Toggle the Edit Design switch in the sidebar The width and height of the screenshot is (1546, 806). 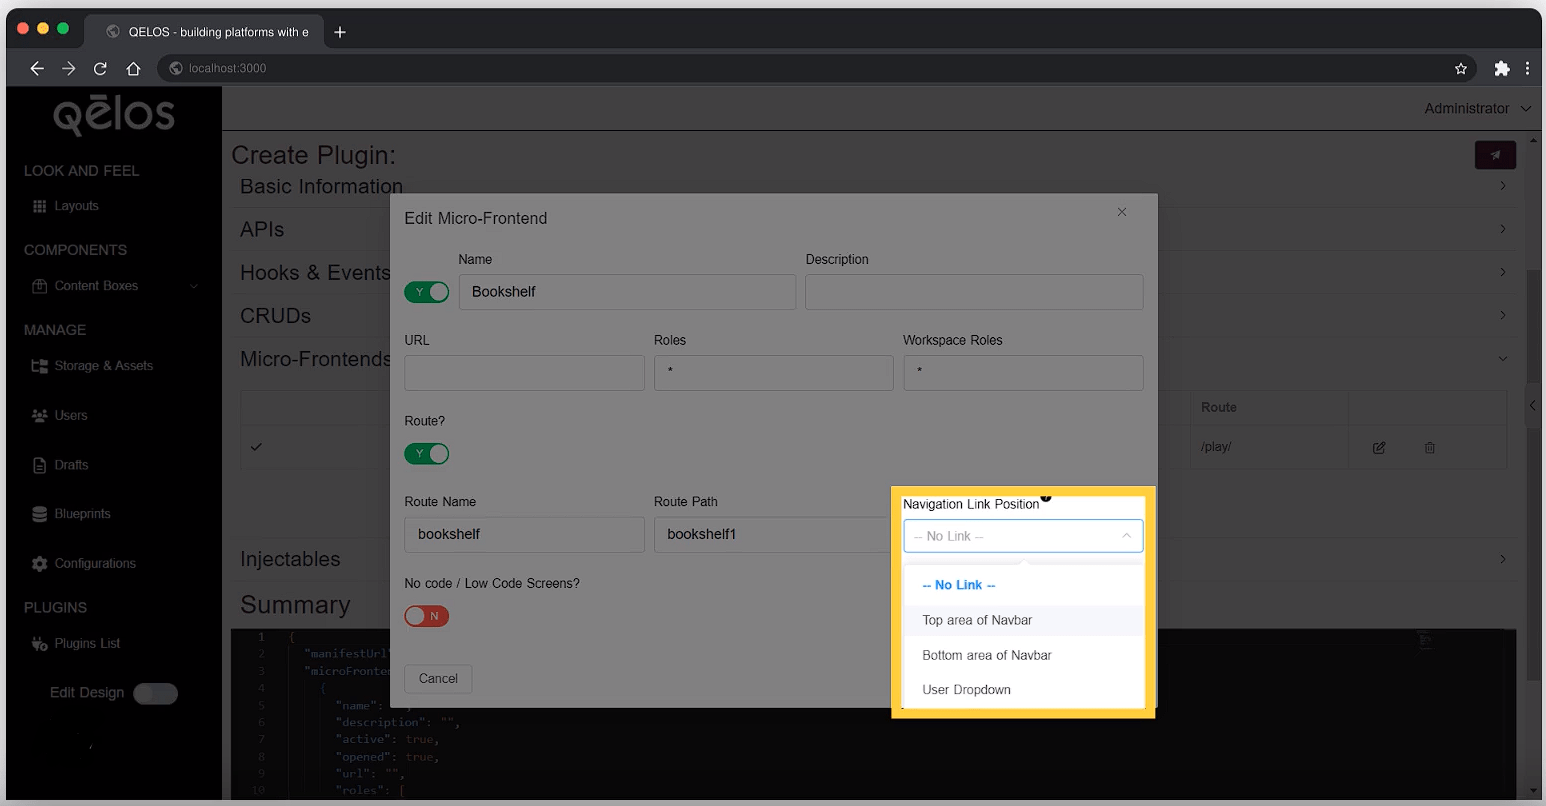coord(155,693)
